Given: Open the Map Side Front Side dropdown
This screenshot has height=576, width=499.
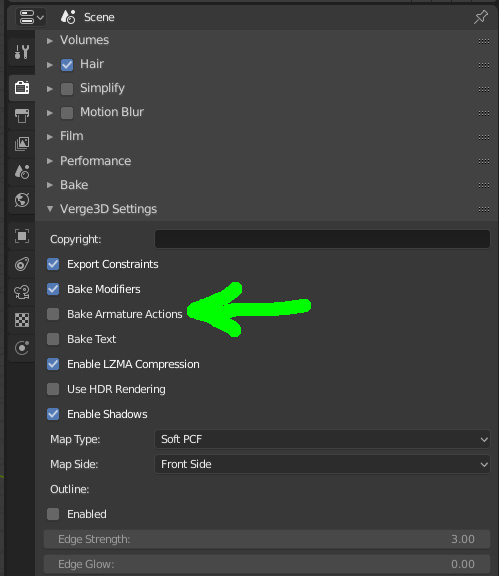Looking at the screenshot, I should tap(322, 464).
